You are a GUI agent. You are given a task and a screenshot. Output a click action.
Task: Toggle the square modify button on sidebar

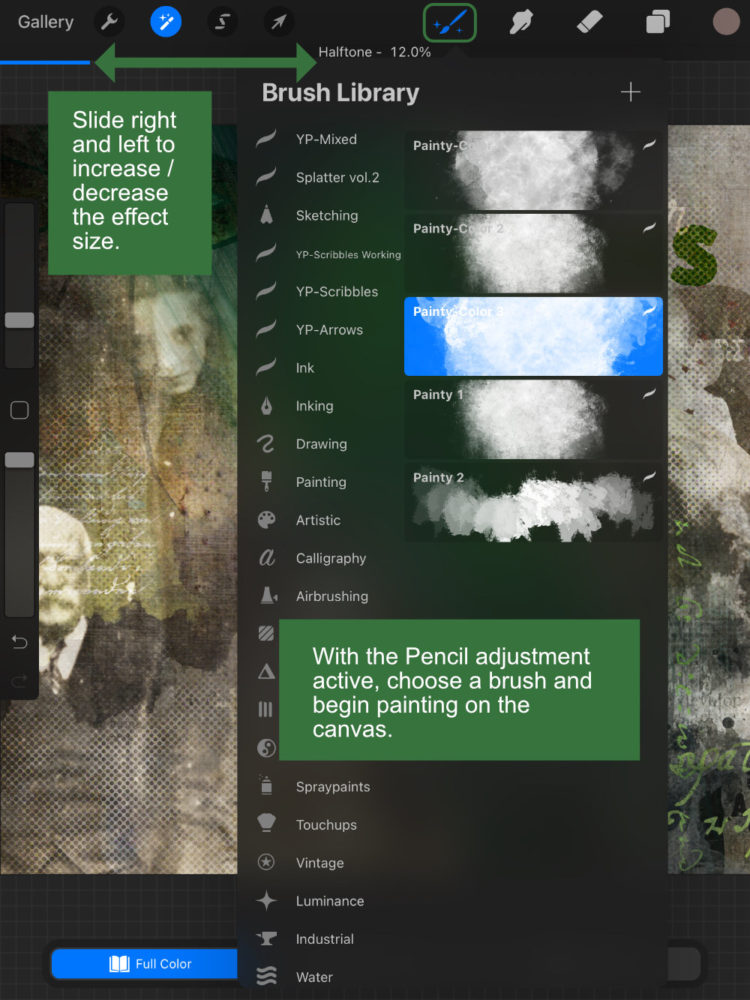[x=19, y=410]
